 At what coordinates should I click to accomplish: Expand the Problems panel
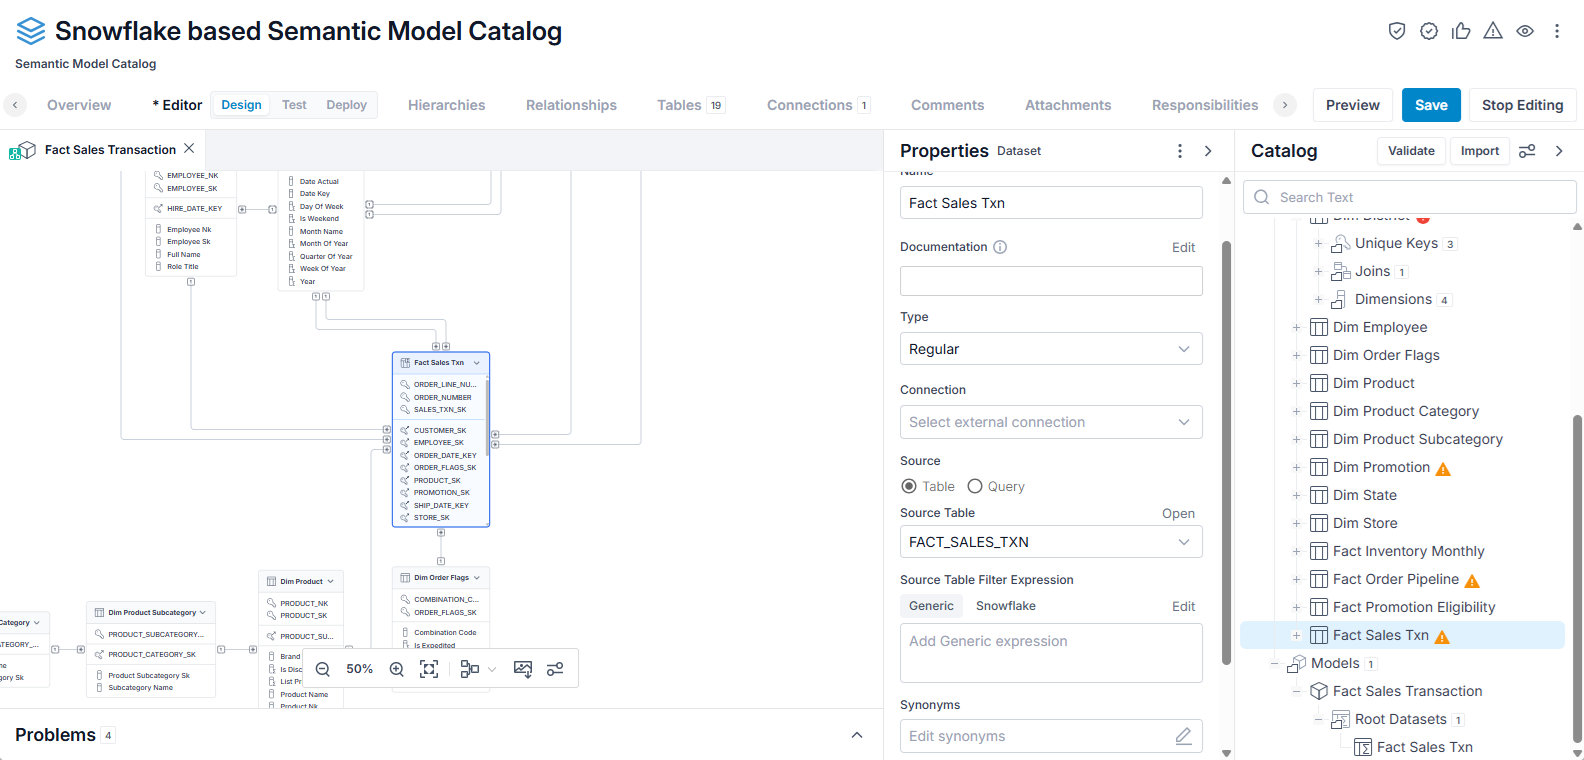857,735
